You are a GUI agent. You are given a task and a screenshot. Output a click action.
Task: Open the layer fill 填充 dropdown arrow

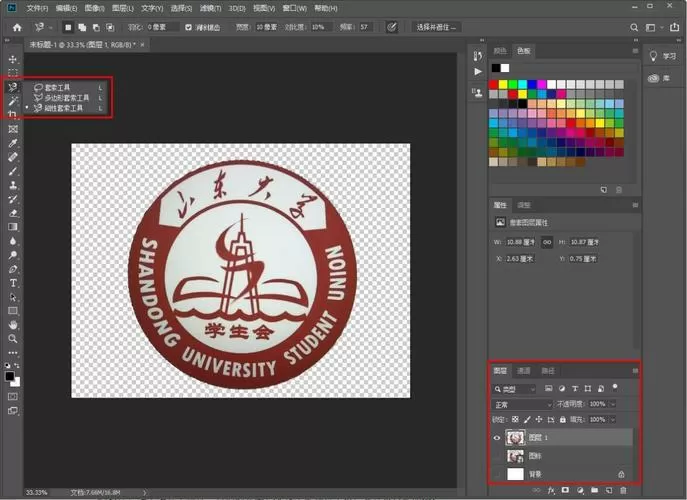613,420
